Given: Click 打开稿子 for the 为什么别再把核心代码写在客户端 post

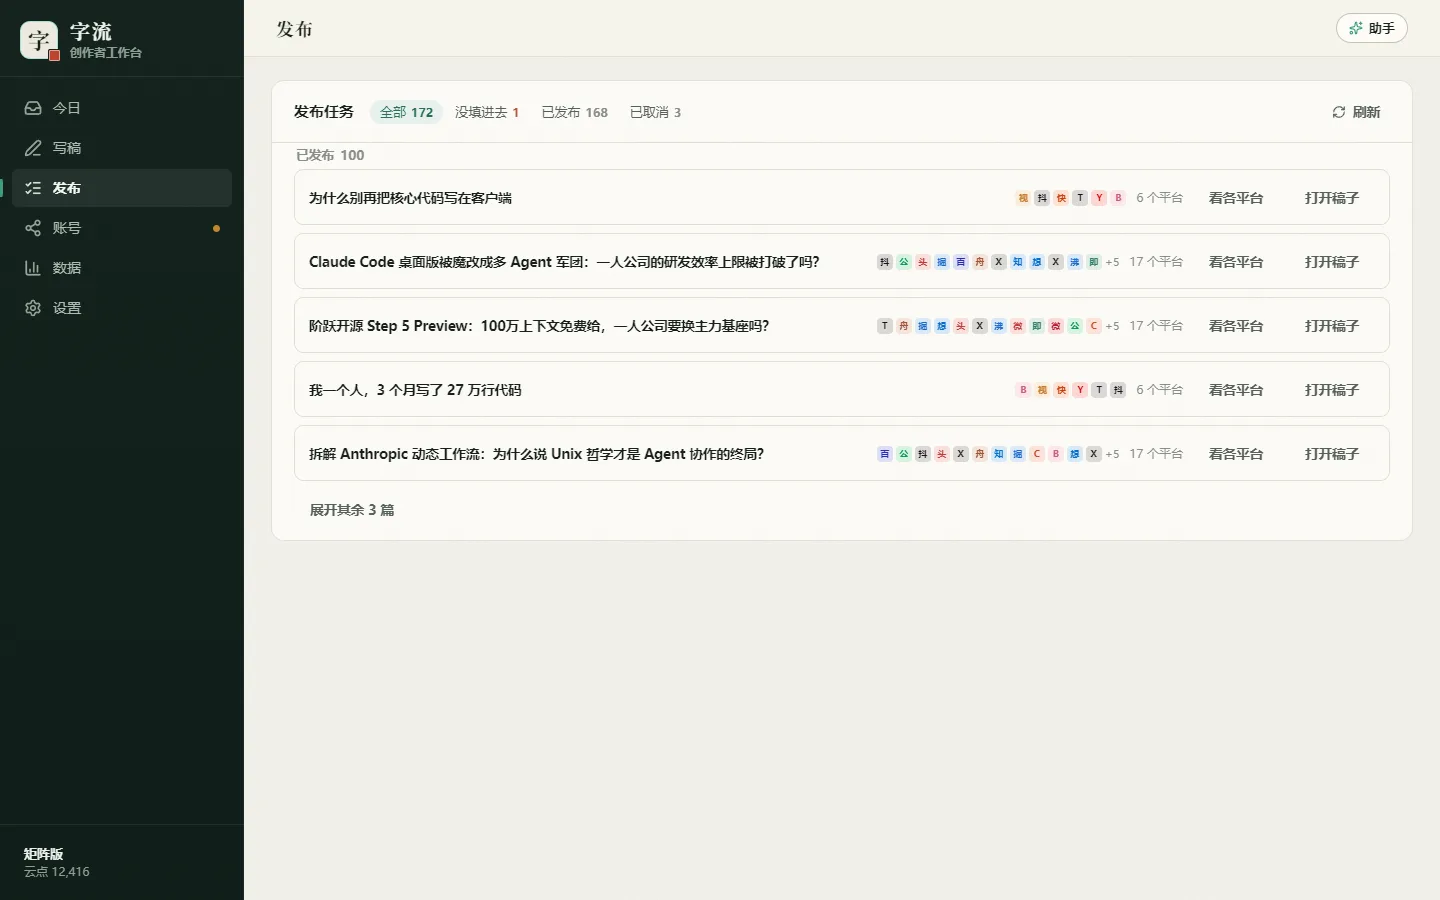Looking at the screenshot, I should coord(1332,198).
